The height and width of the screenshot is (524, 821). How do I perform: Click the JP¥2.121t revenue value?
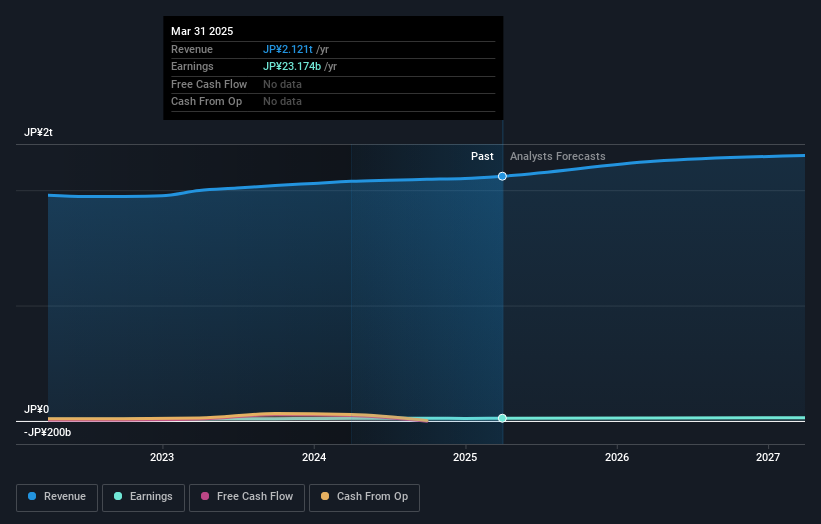pyautogui.click(x=287, y=49)
